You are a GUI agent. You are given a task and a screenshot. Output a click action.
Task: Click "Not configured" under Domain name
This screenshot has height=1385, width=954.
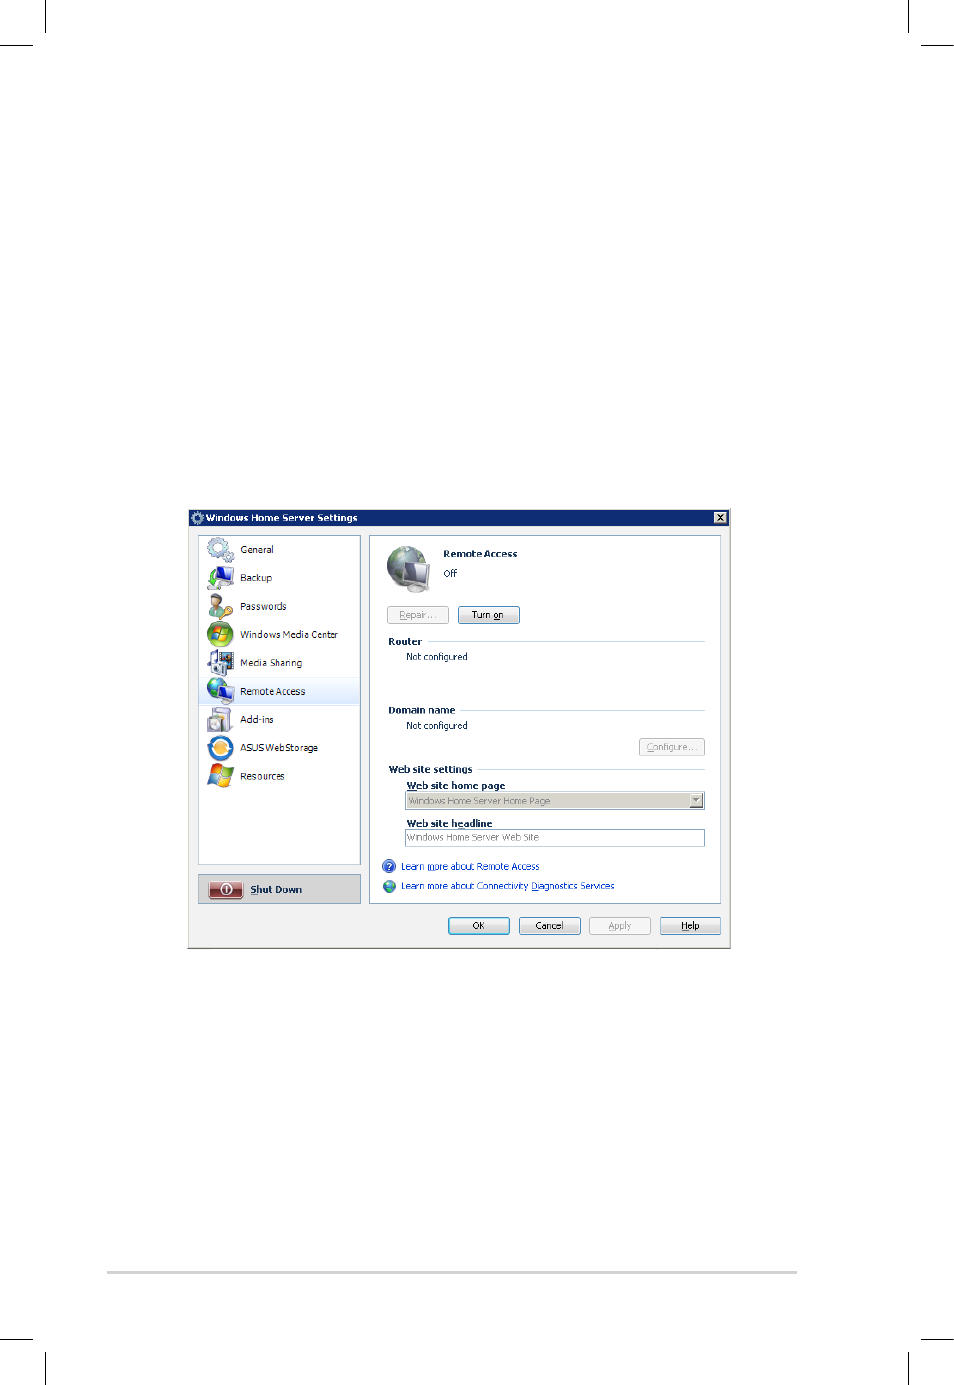tap(437, 726)
